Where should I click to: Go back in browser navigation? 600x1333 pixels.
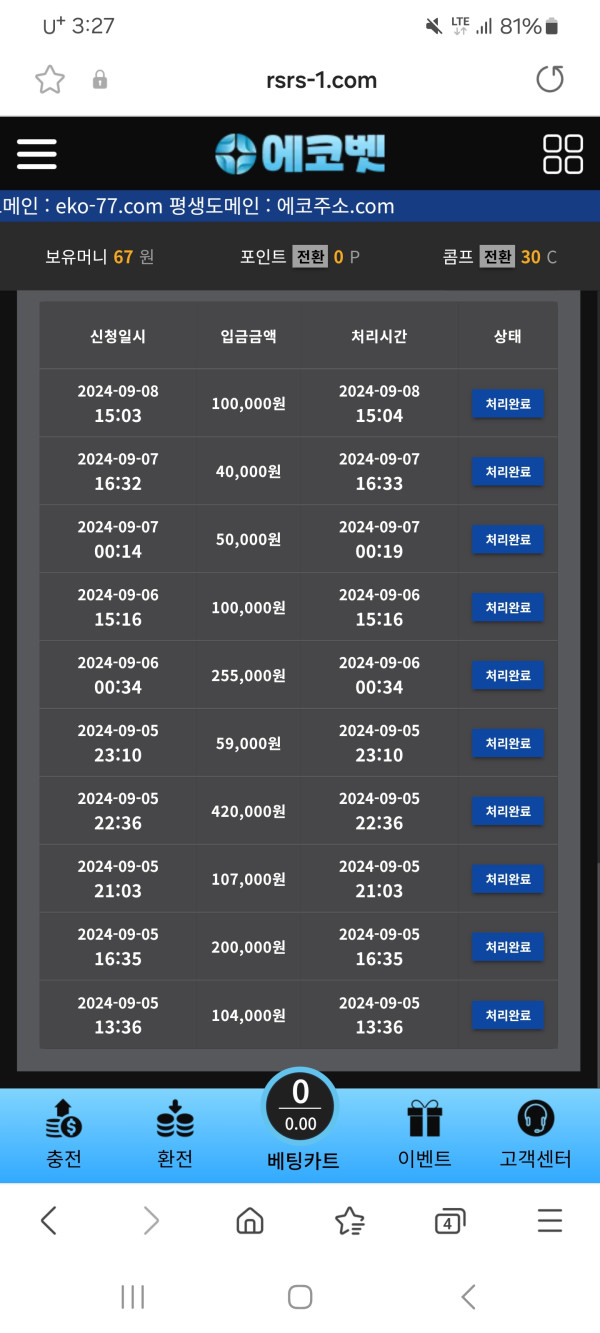coord(48,1220)
